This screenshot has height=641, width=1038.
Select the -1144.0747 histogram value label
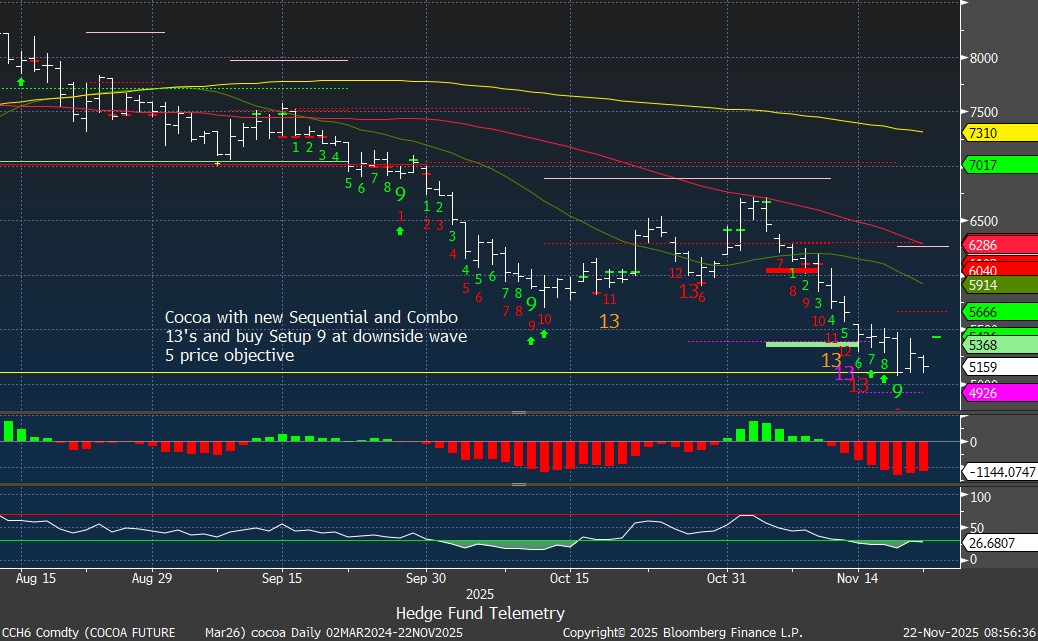(x=997, y=471)
